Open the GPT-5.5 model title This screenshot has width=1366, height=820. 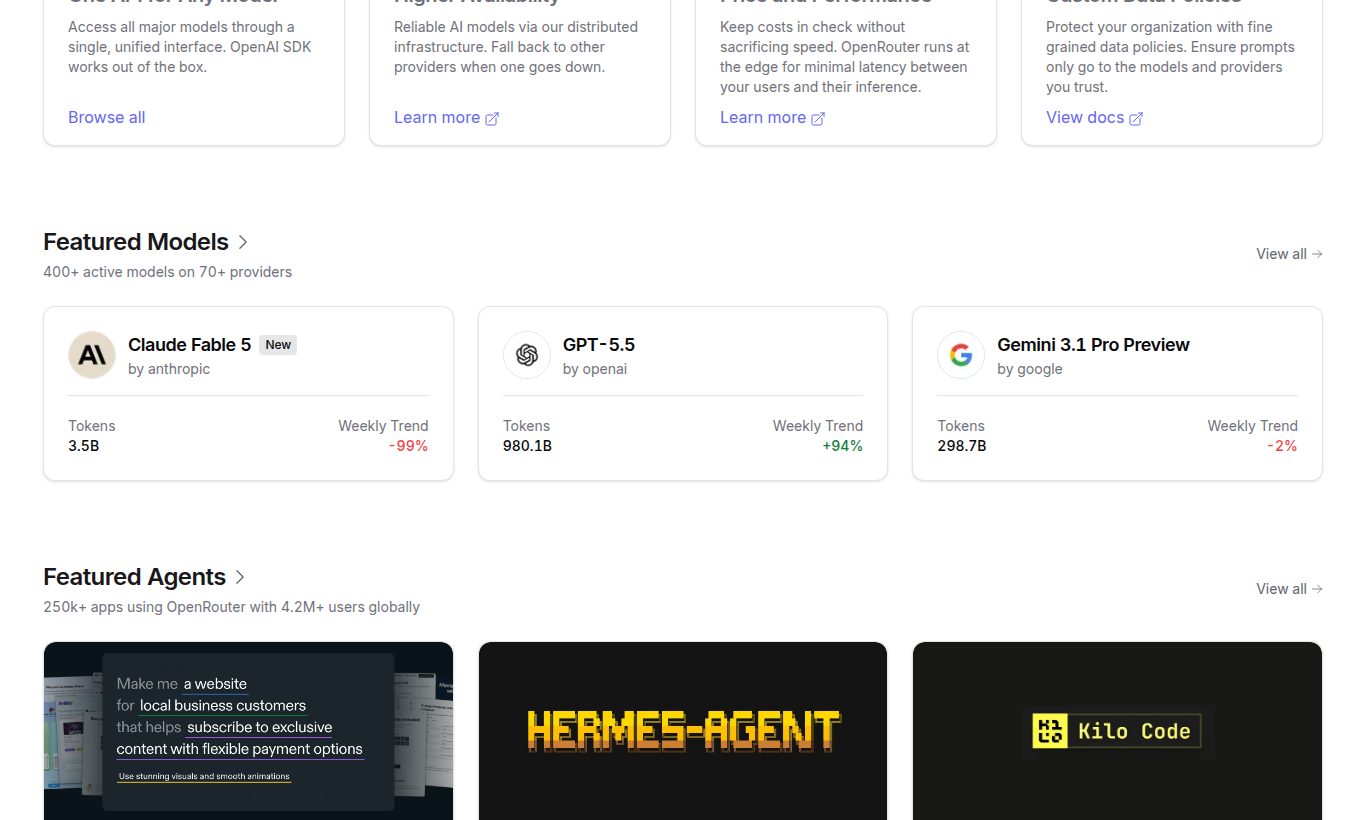point(599,345)
